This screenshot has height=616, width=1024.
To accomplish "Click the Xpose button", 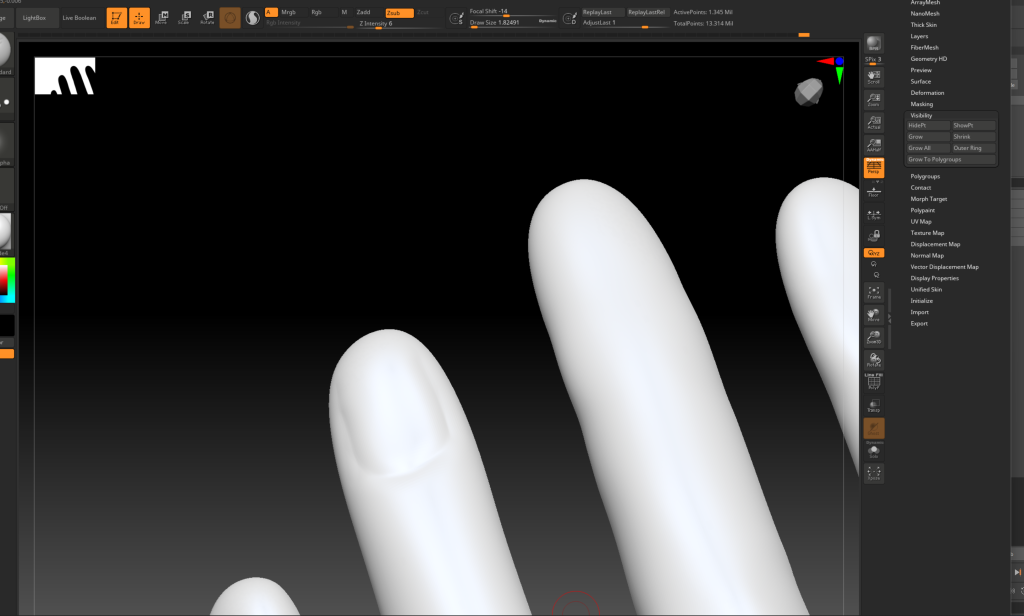I will pyautogui.click(x=874, y=473).
